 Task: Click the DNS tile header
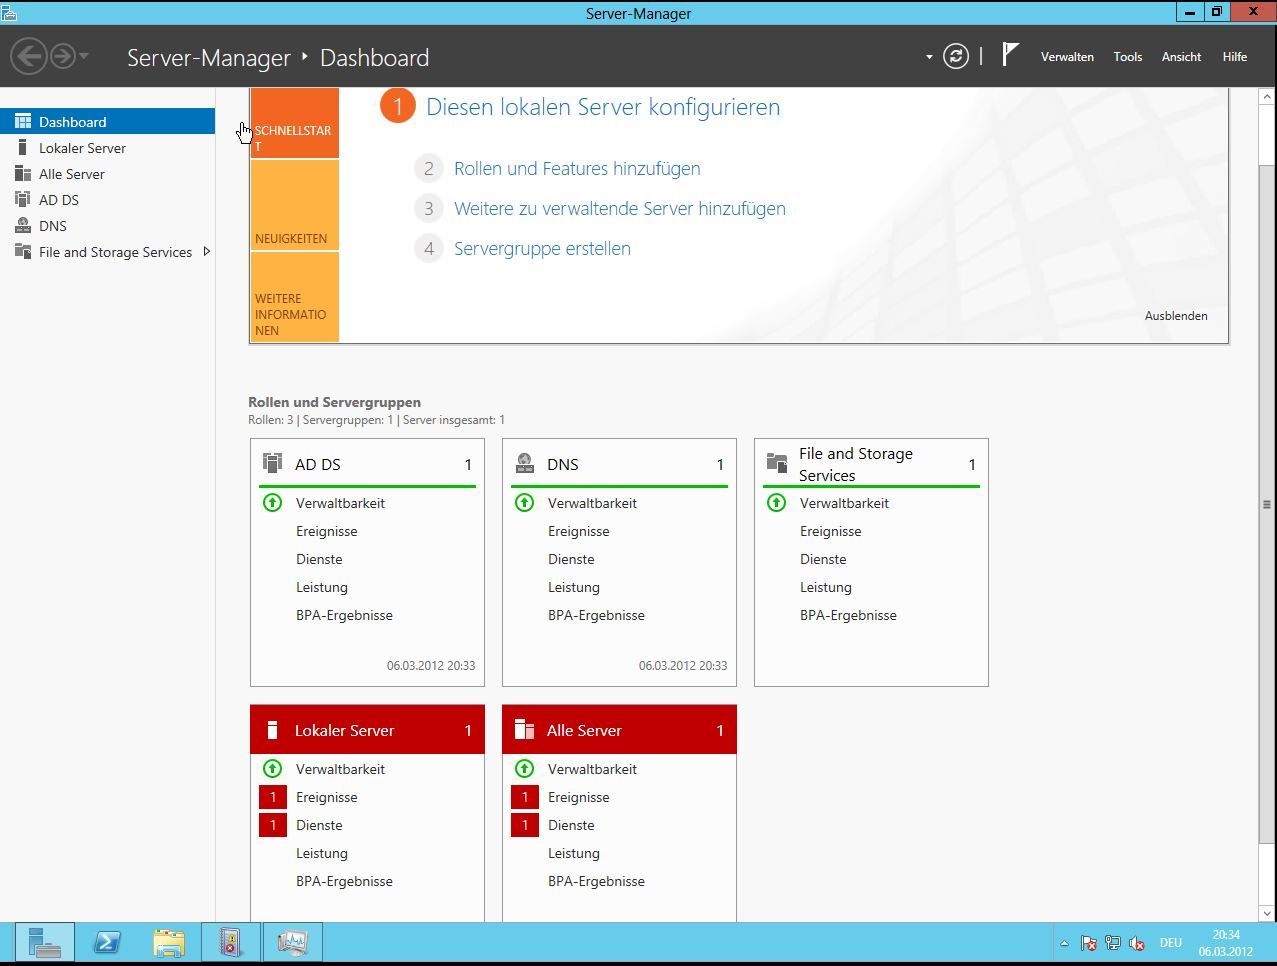pyautogui.click(x=619, y=464)
